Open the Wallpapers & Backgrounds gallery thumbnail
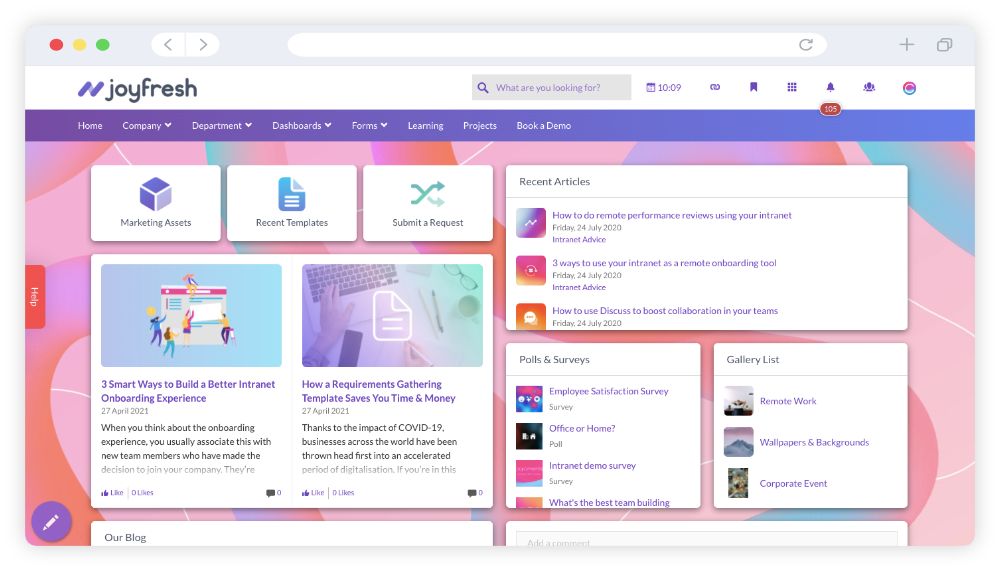The image size is (1000, 571). tap(739, 442)
